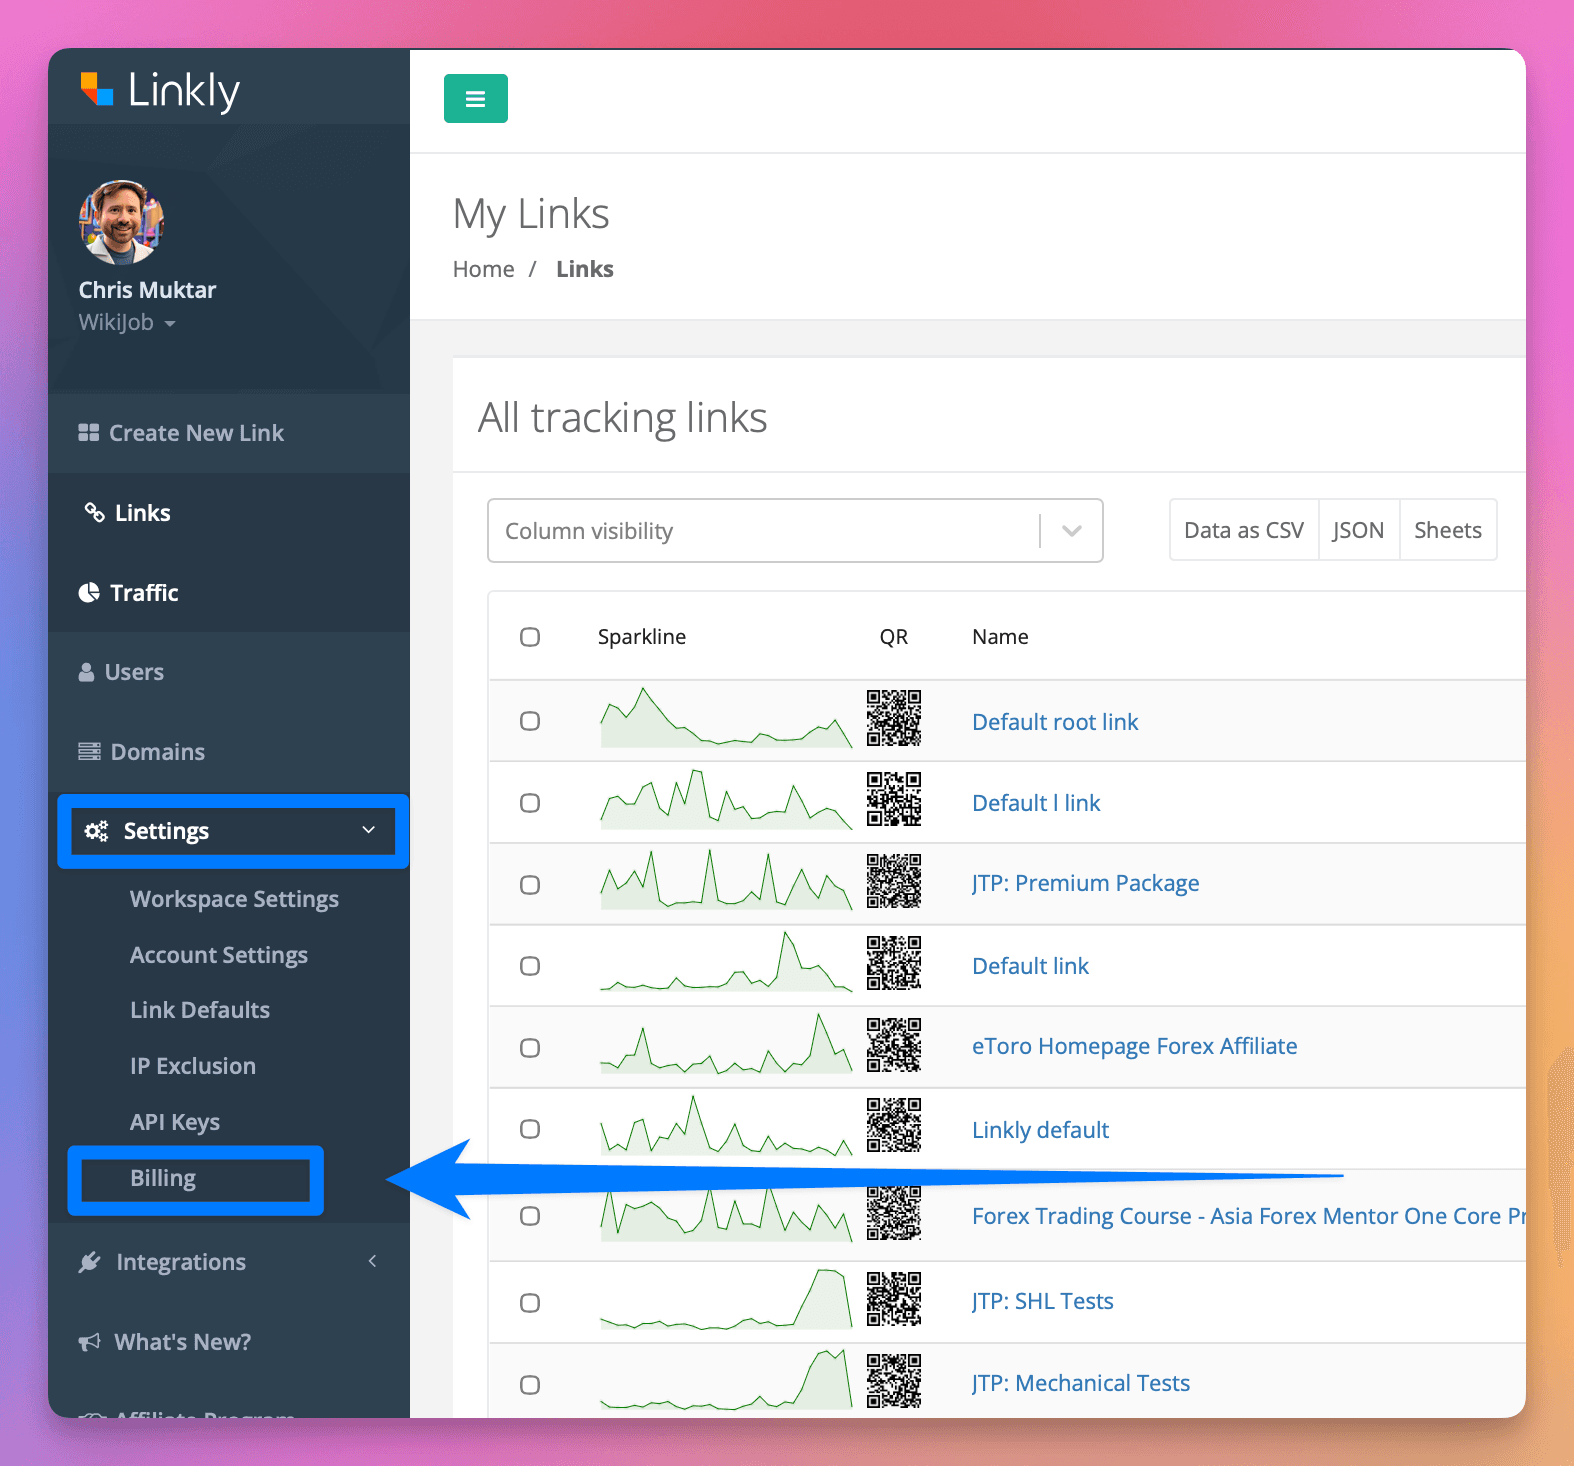Toggle the select-all checkbox in table header

coord(530,637)
